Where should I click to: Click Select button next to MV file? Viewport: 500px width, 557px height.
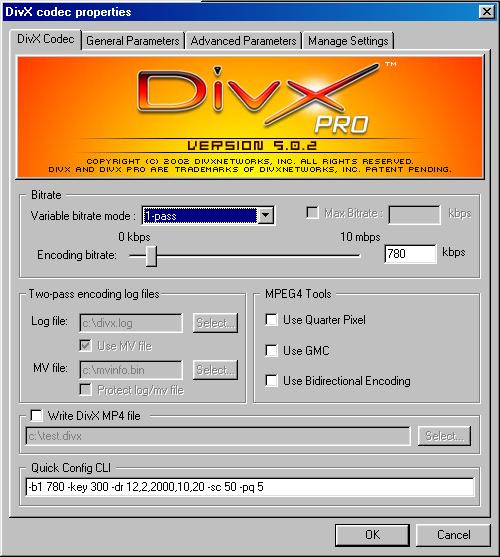(x=215, y=370)
